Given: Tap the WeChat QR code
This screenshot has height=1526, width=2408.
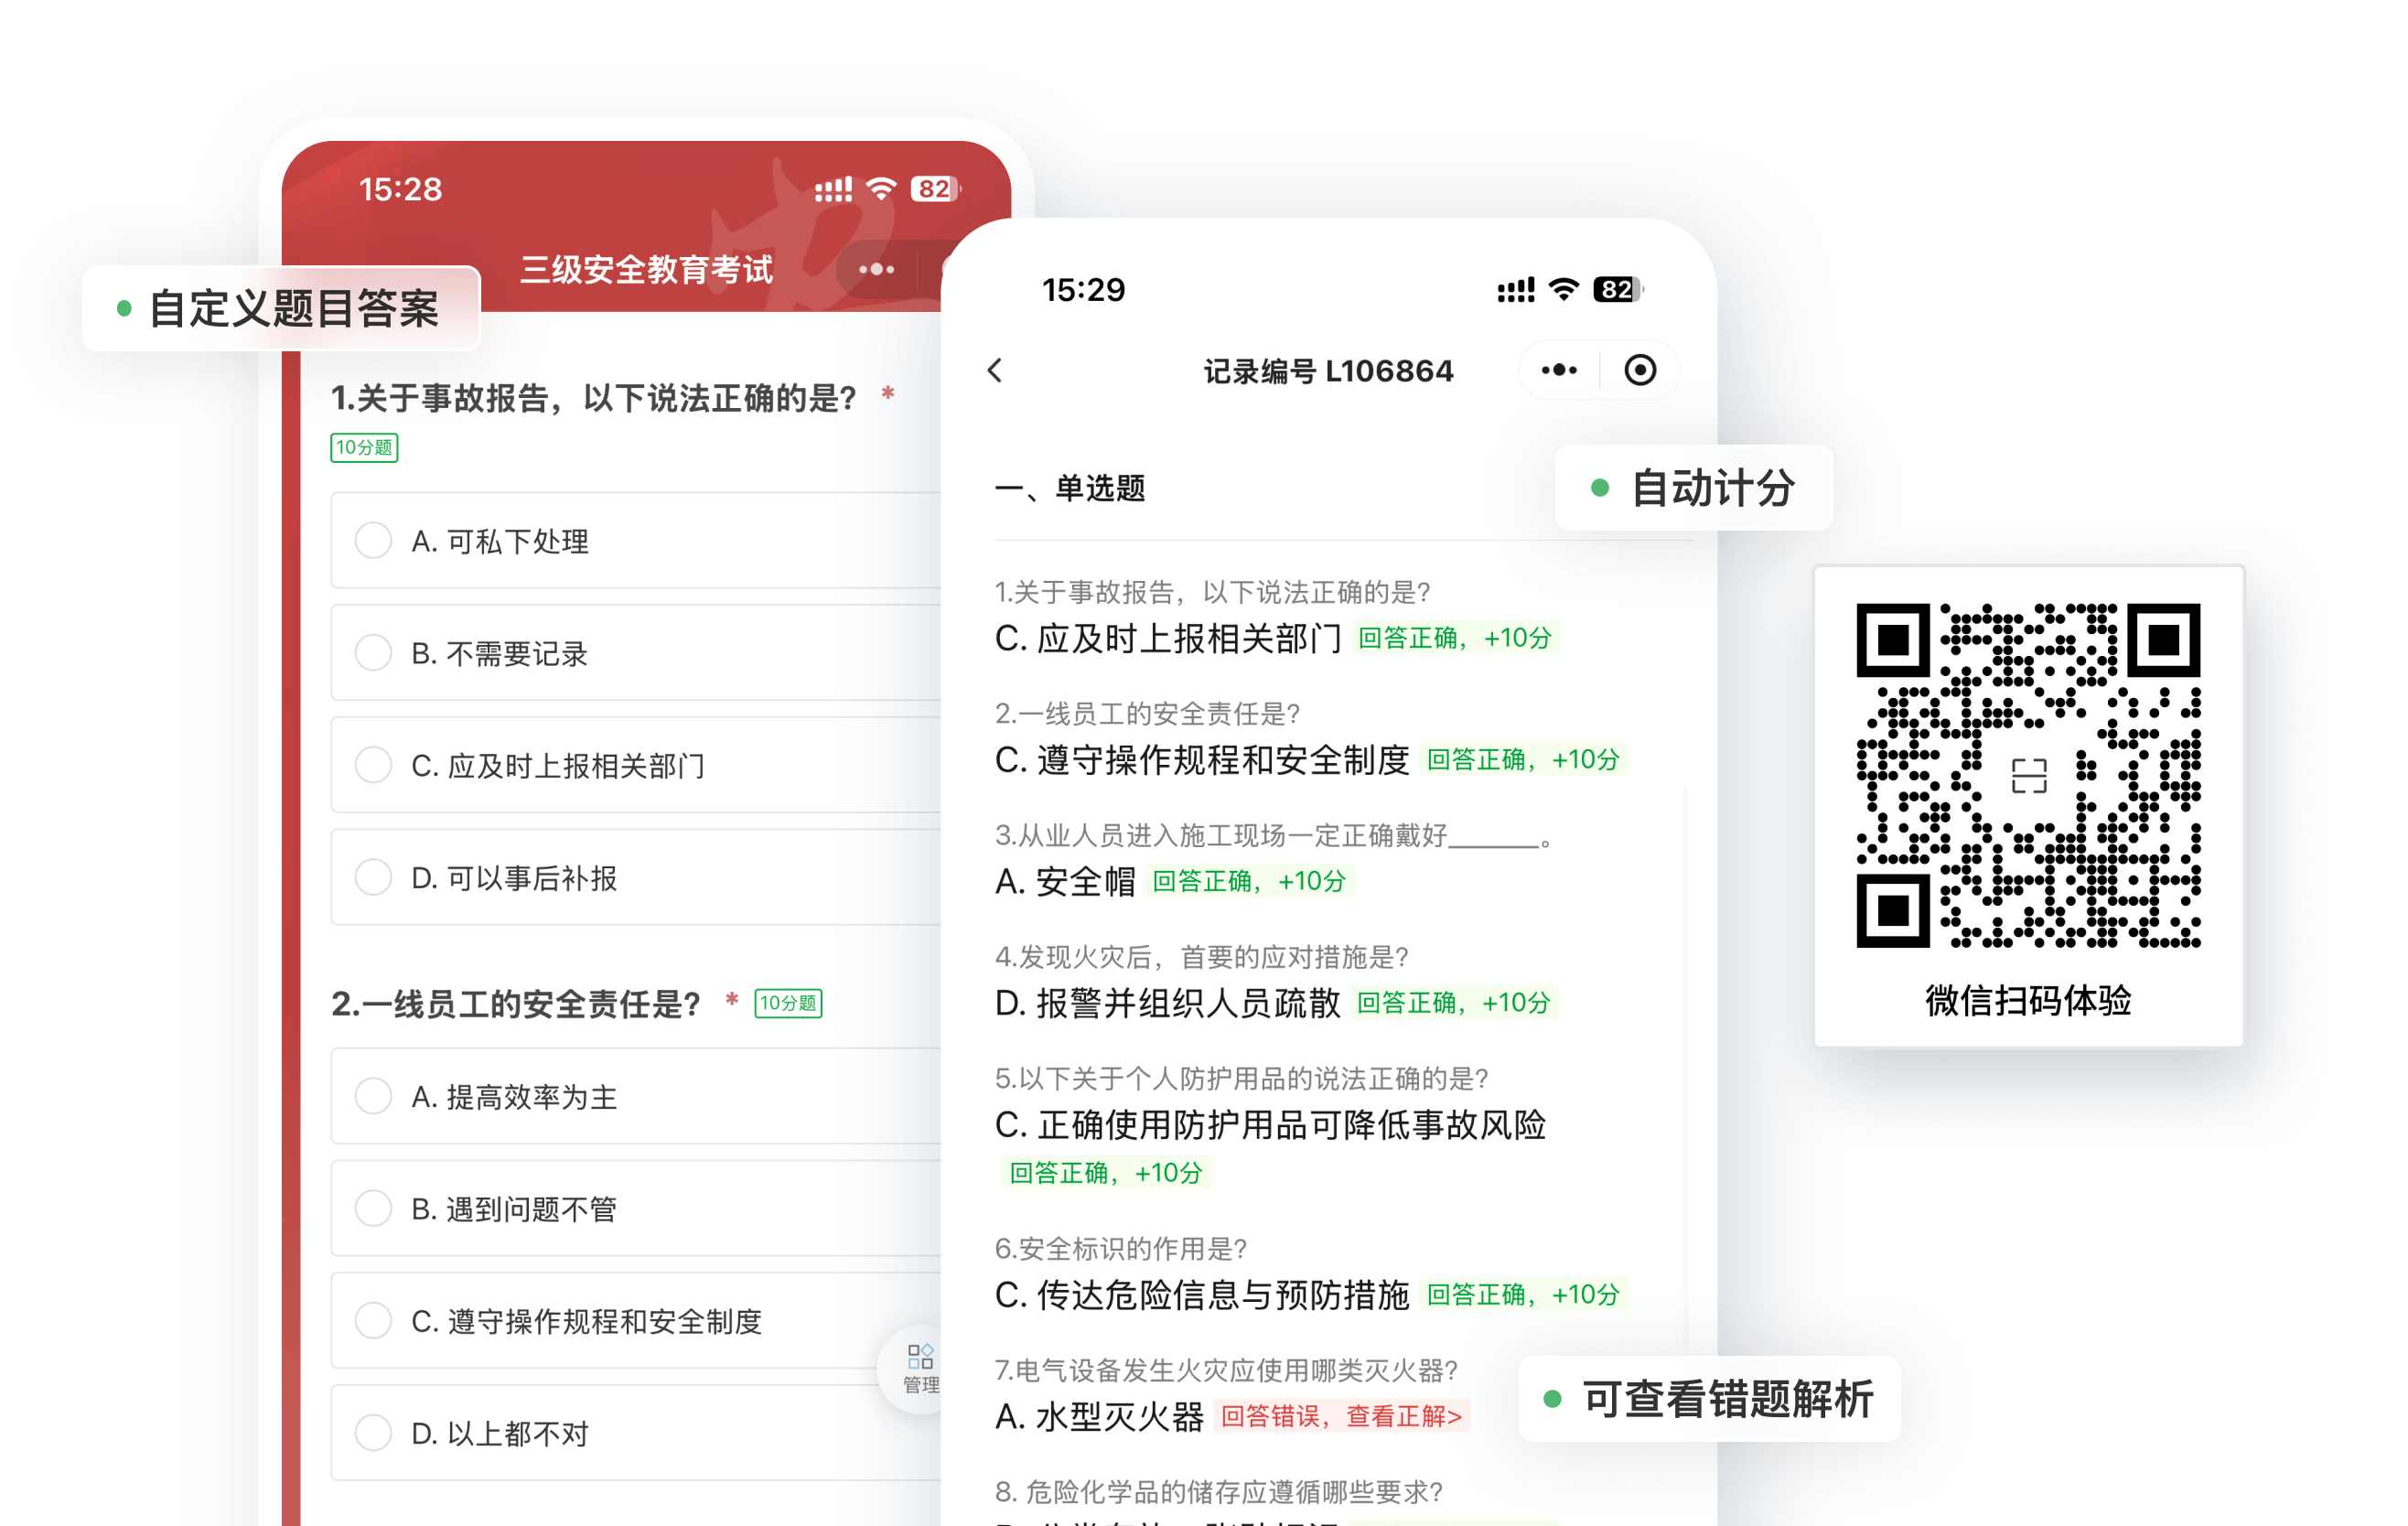Looking at the screenshot, I should (x=2028, y=775).
